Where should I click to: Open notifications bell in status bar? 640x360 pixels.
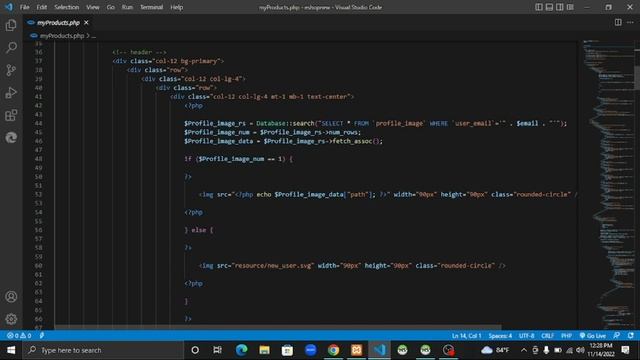pyautogui.click(x=631, y=336)
